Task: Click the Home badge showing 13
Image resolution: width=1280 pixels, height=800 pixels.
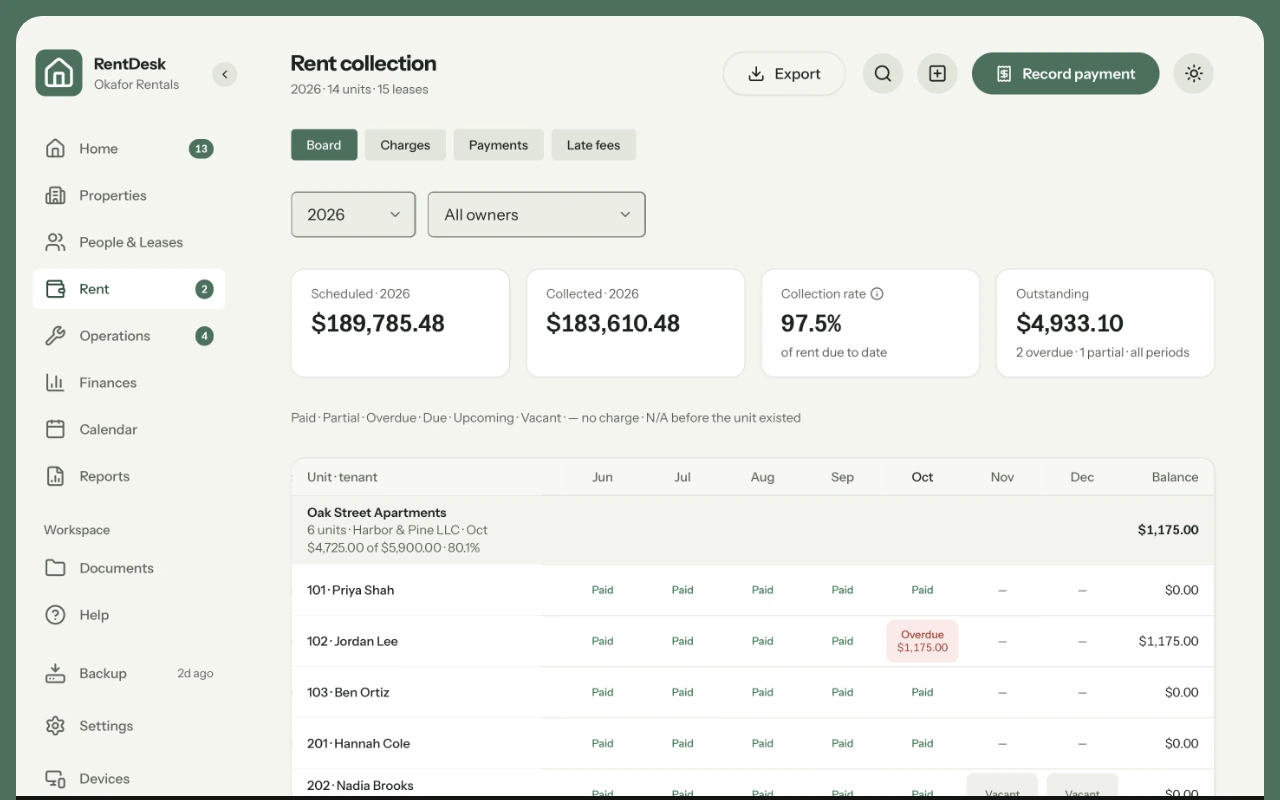Action: pos(201,149)
